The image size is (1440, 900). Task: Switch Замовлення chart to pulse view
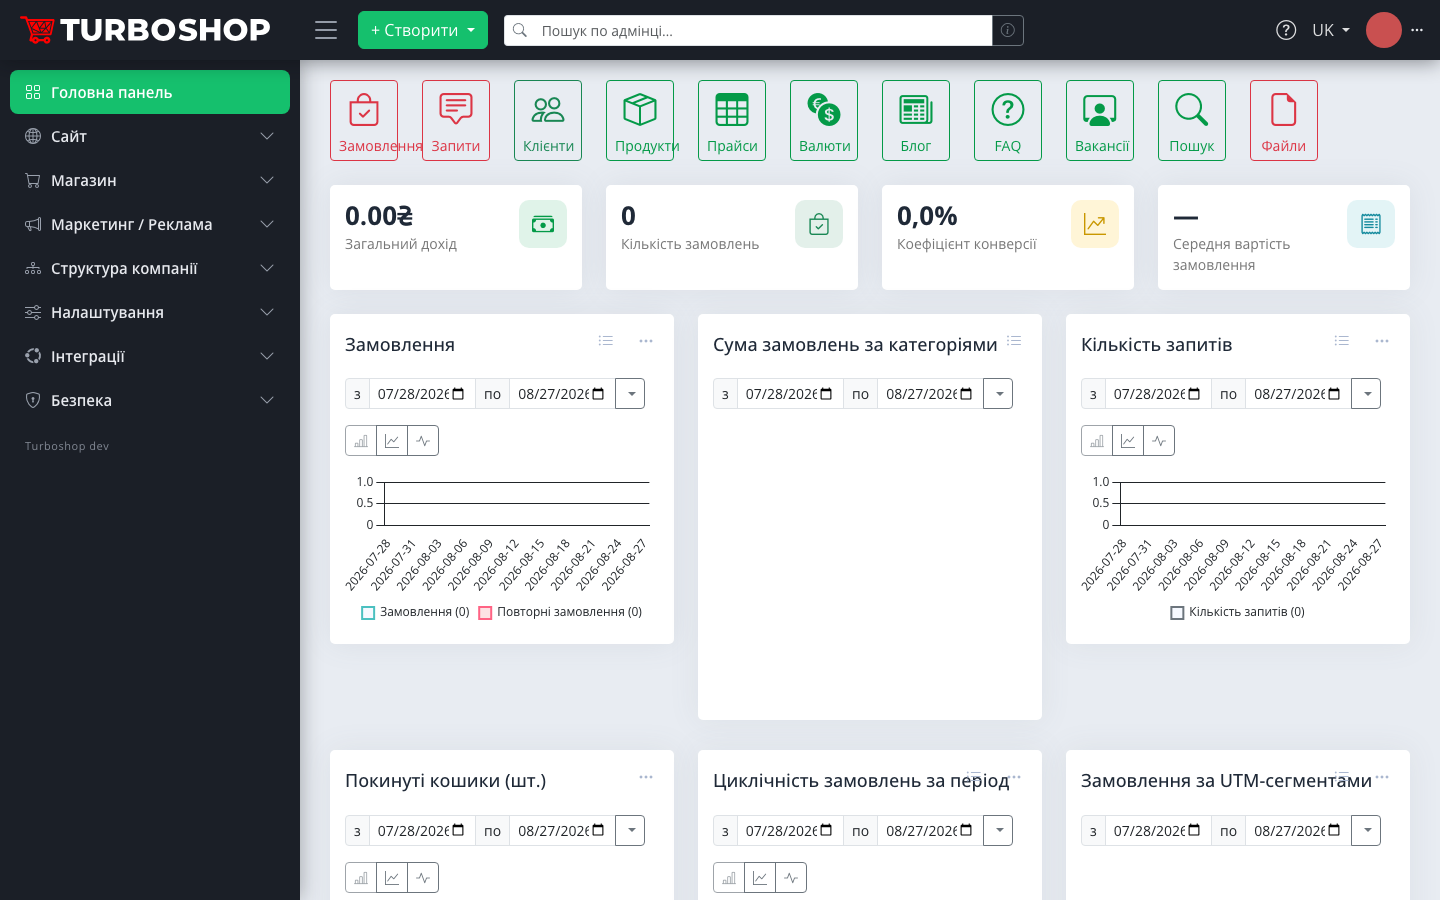click(423, 441)
